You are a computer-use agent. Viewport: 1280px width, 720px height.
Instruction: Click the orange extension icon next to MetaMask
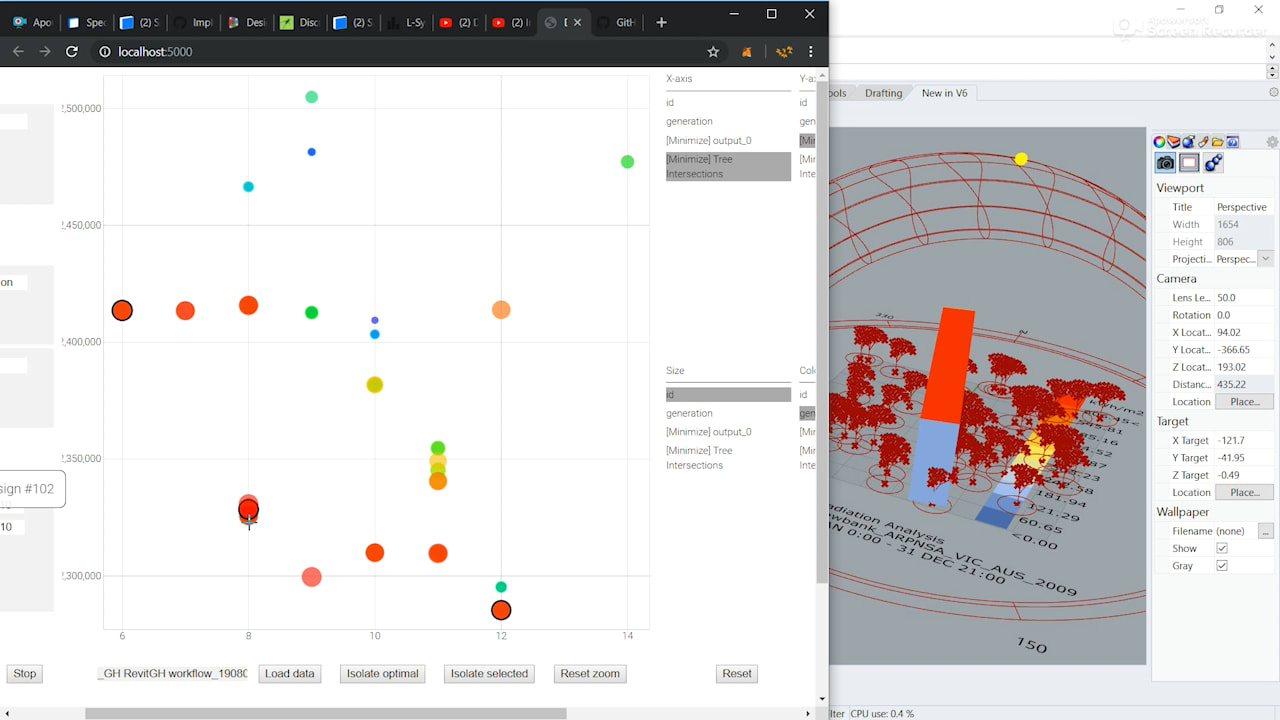point(784,52)
